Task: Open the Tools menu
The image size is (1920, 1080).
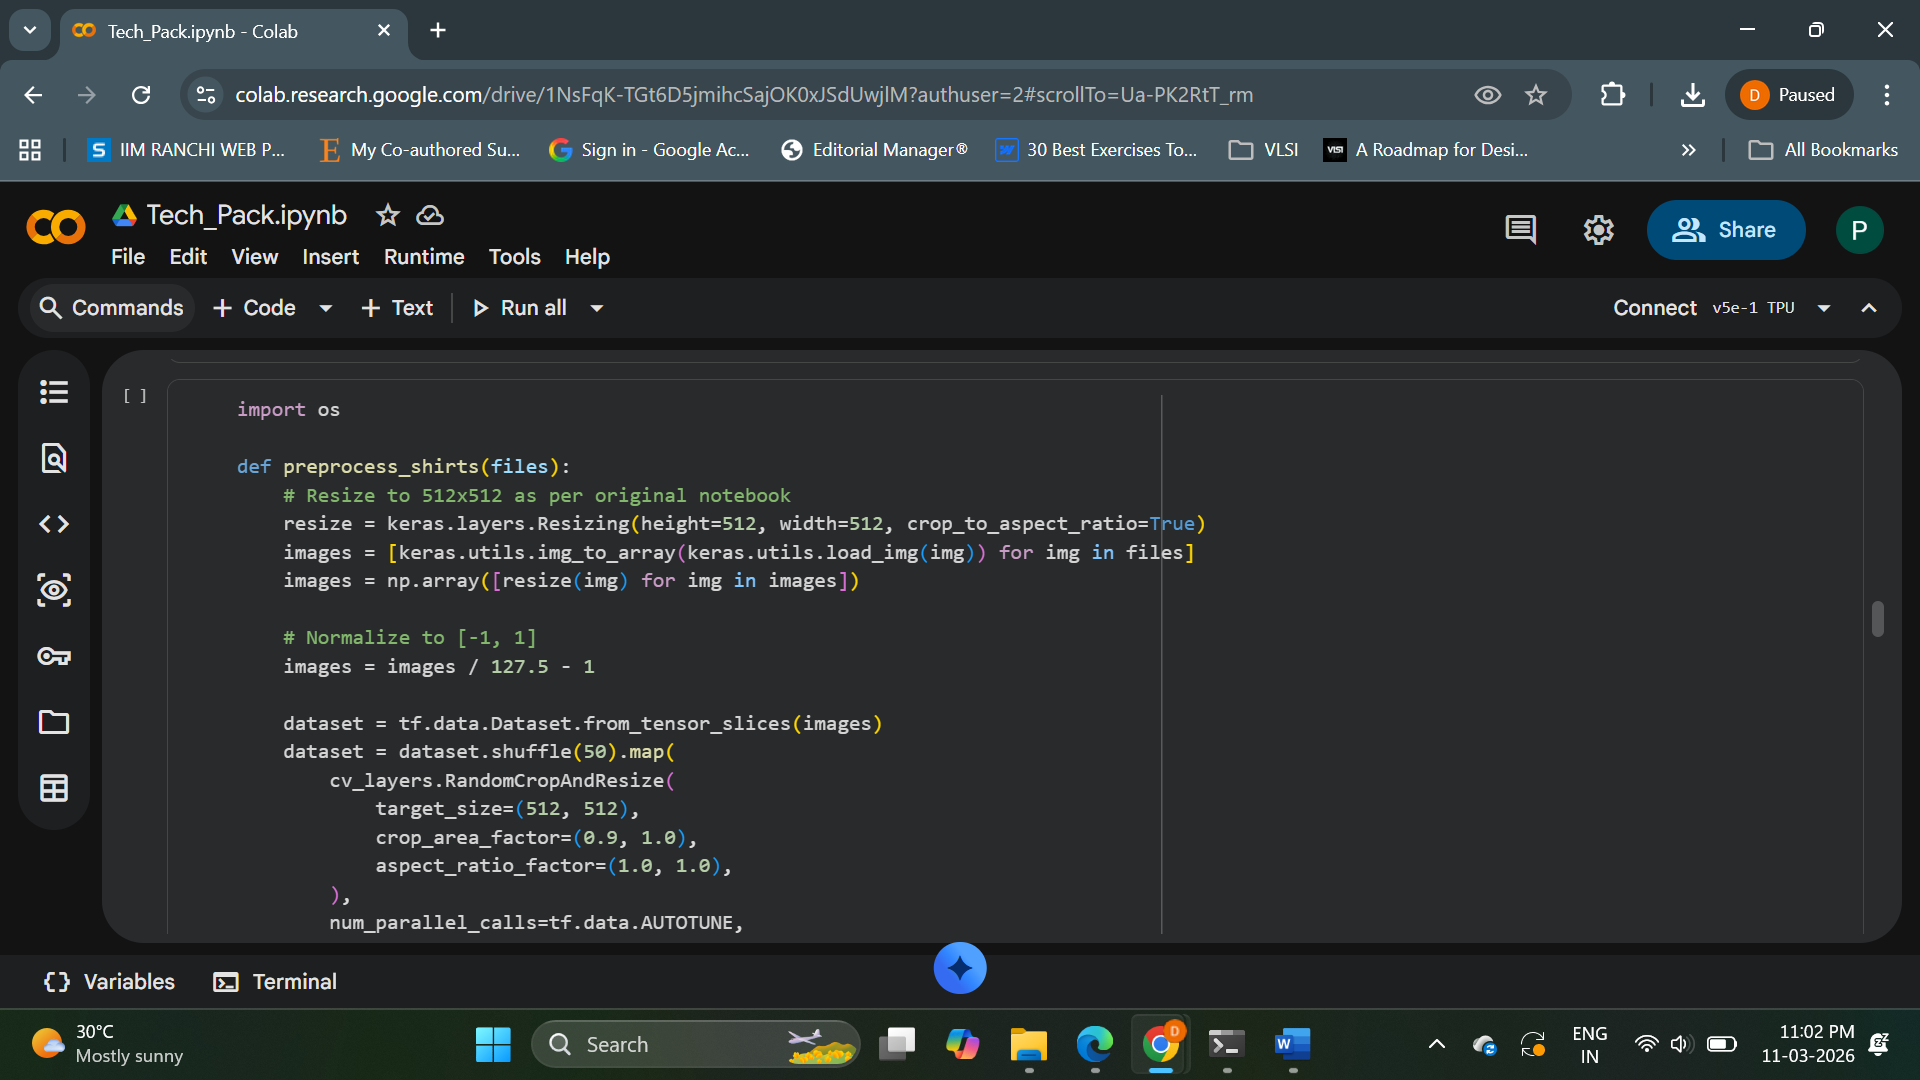Action: tap(514, 257)
